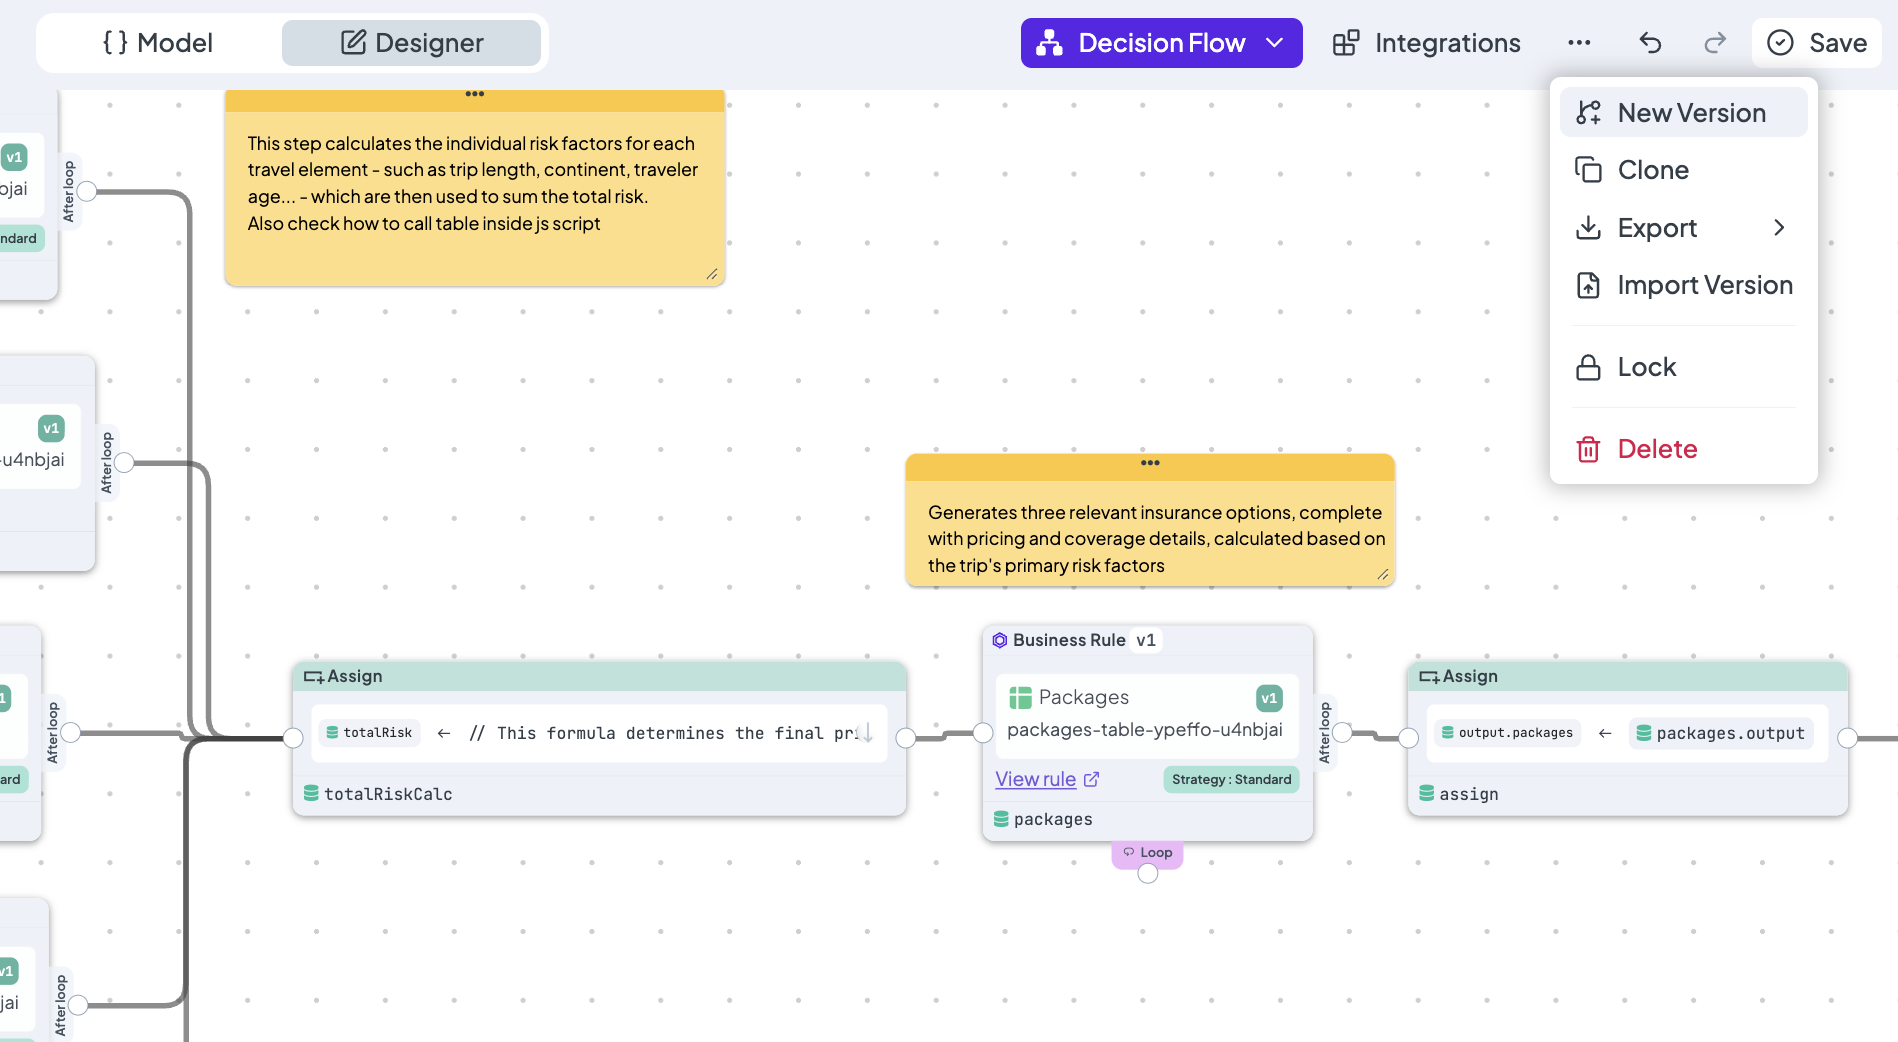Switch to the Designer view
The width and height of the screenshot is (1898, 1042).
click(x=411, y=43)
